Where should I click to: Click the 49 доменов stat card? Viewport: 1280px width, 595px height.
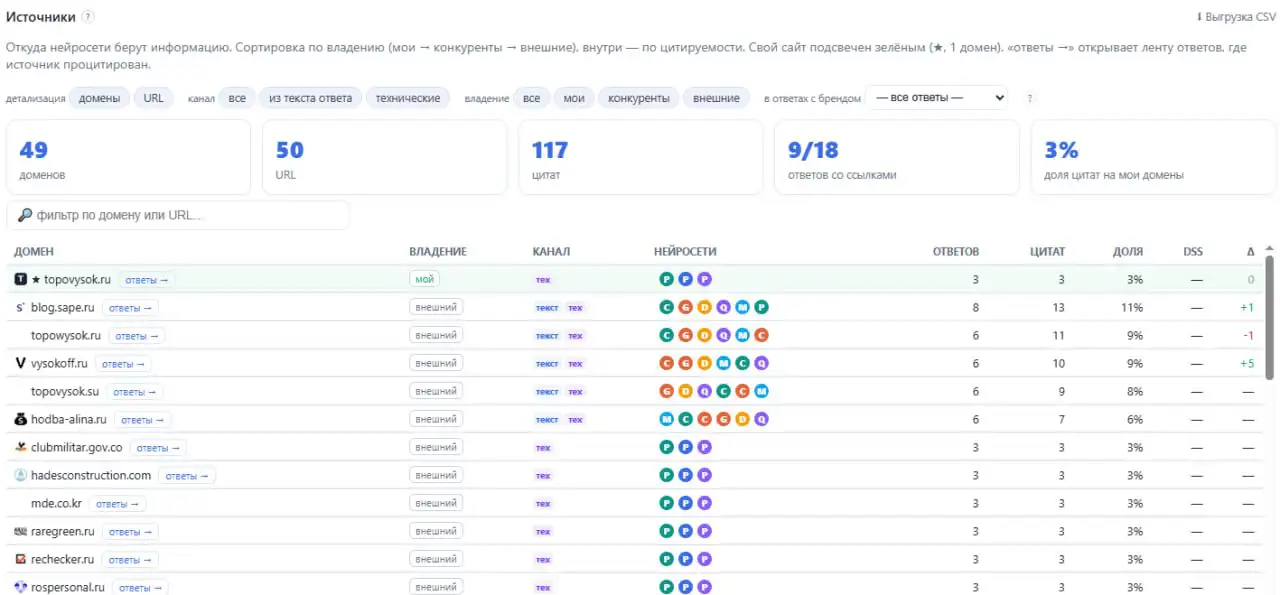(128, 157)
